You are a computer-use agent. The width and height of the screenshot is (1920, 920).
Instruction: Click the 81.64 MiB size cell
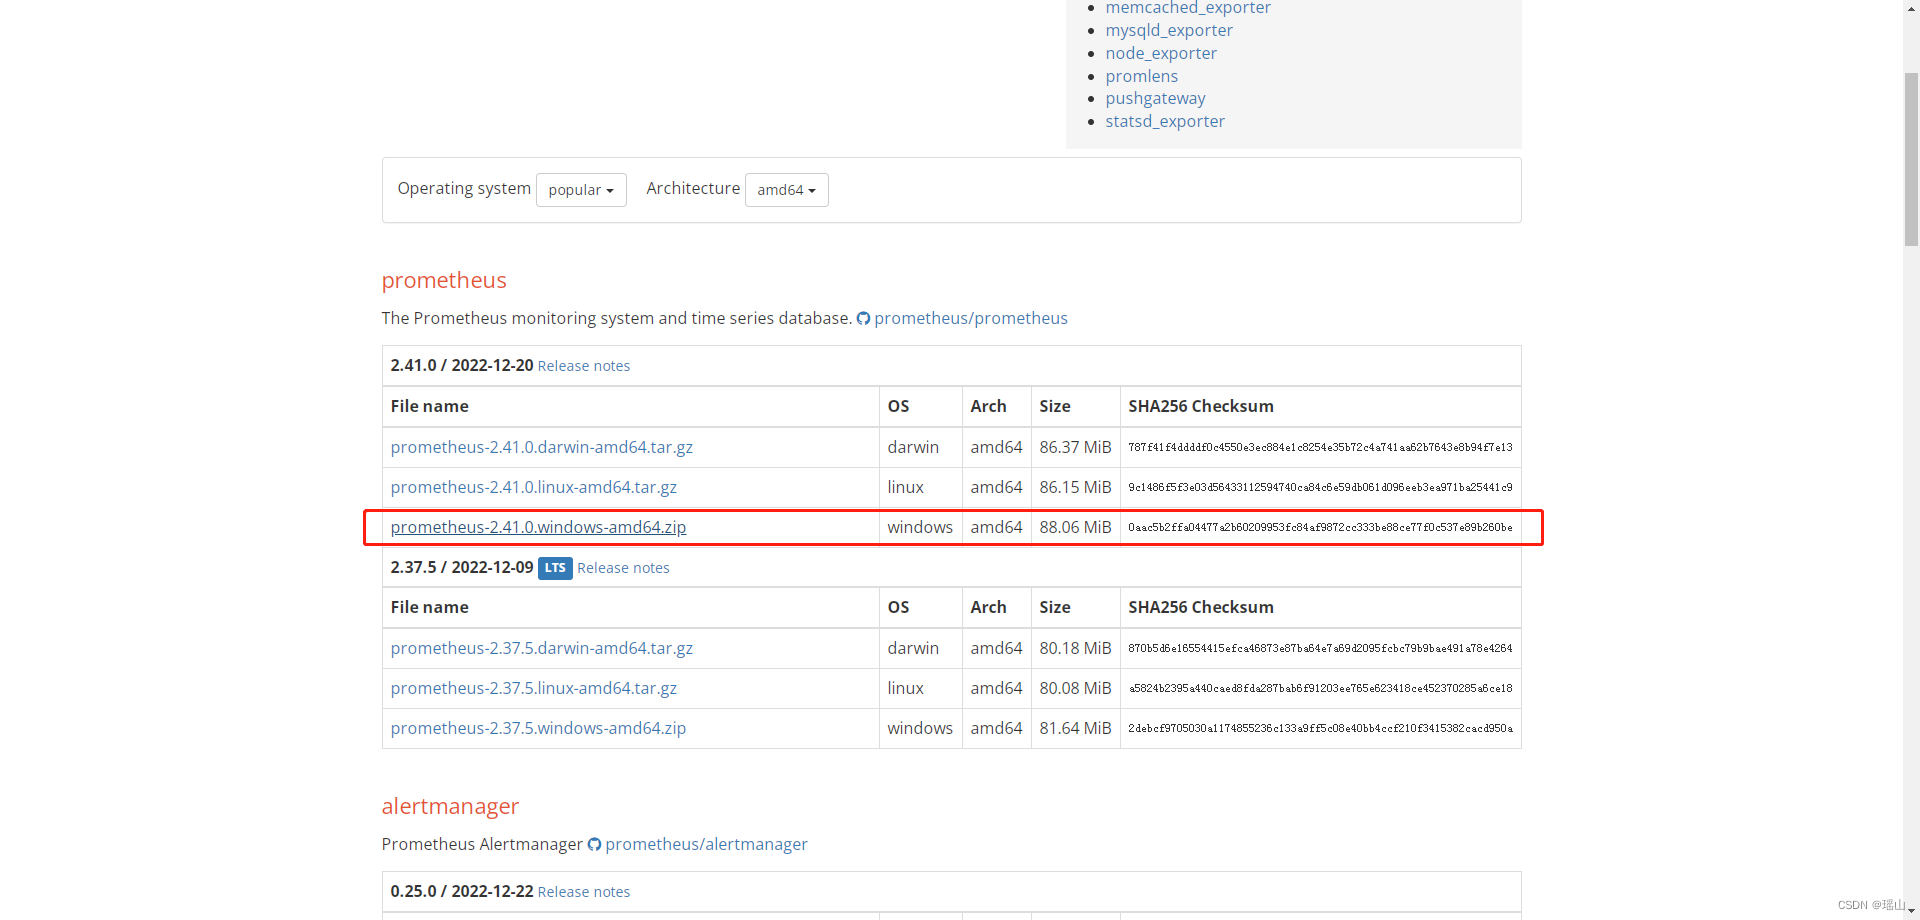coord(1075,728)
